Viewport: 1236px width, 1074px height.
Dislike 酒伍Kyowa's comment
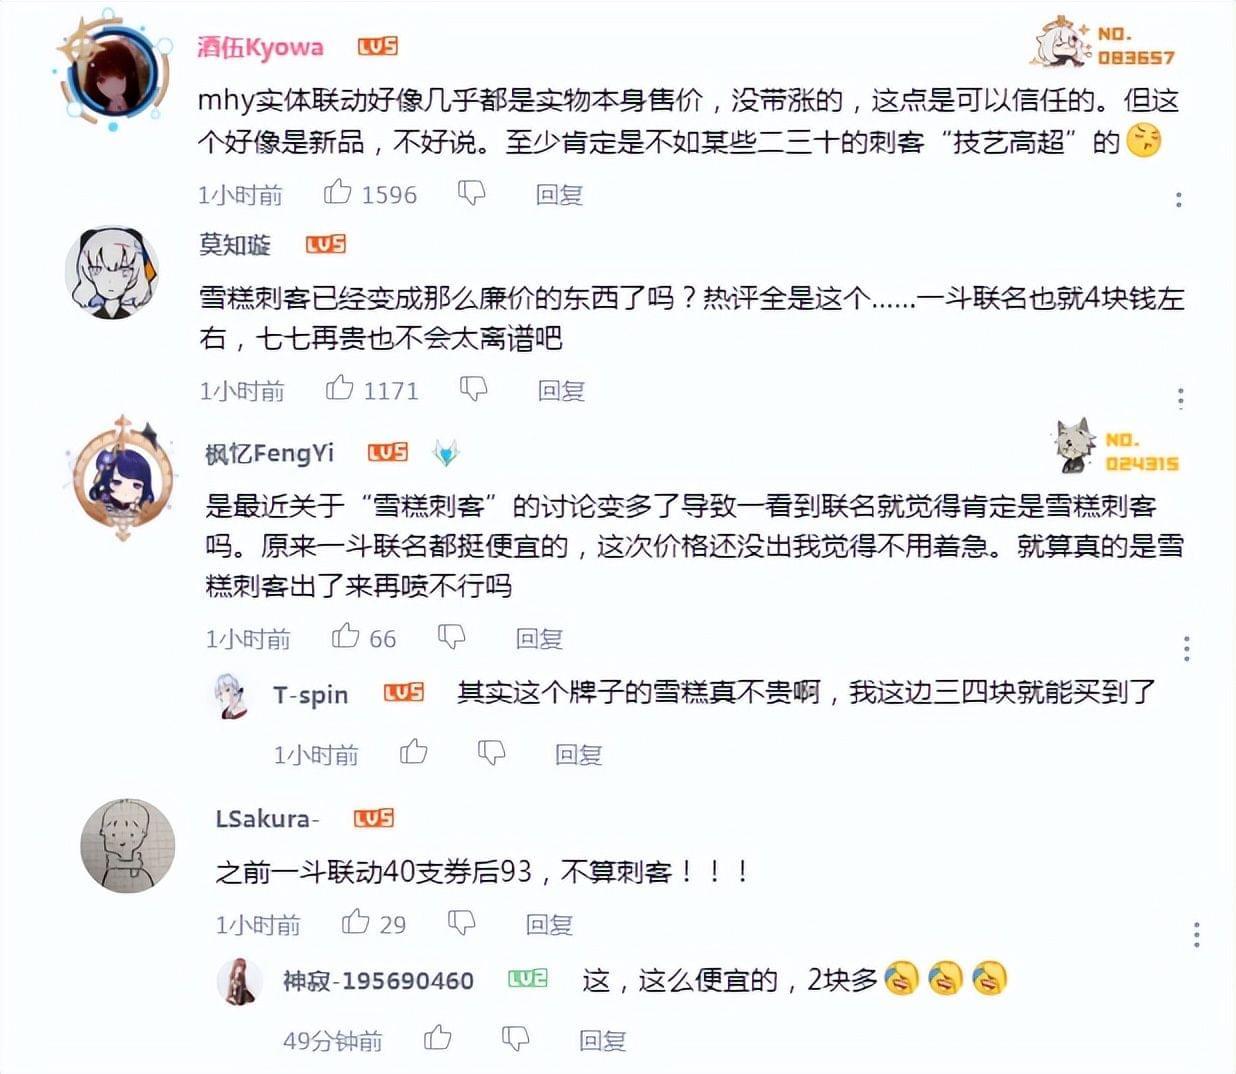471,193
